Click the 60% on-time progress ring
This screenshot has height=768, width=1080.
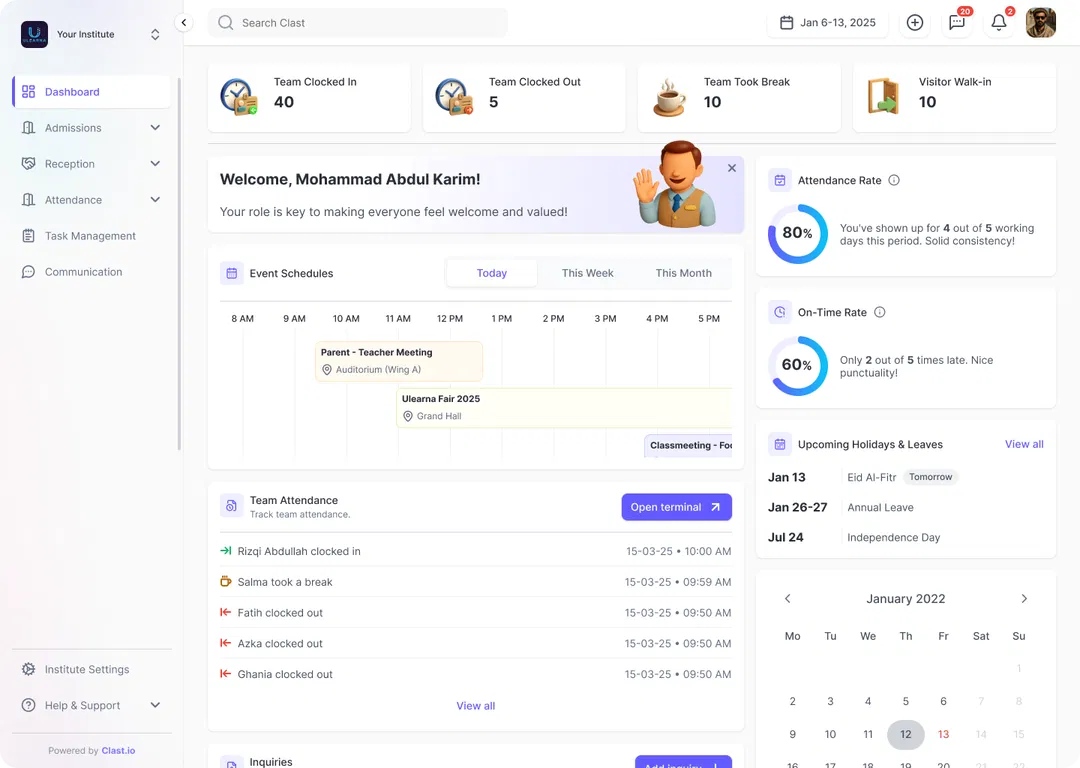tap(798, 366)
